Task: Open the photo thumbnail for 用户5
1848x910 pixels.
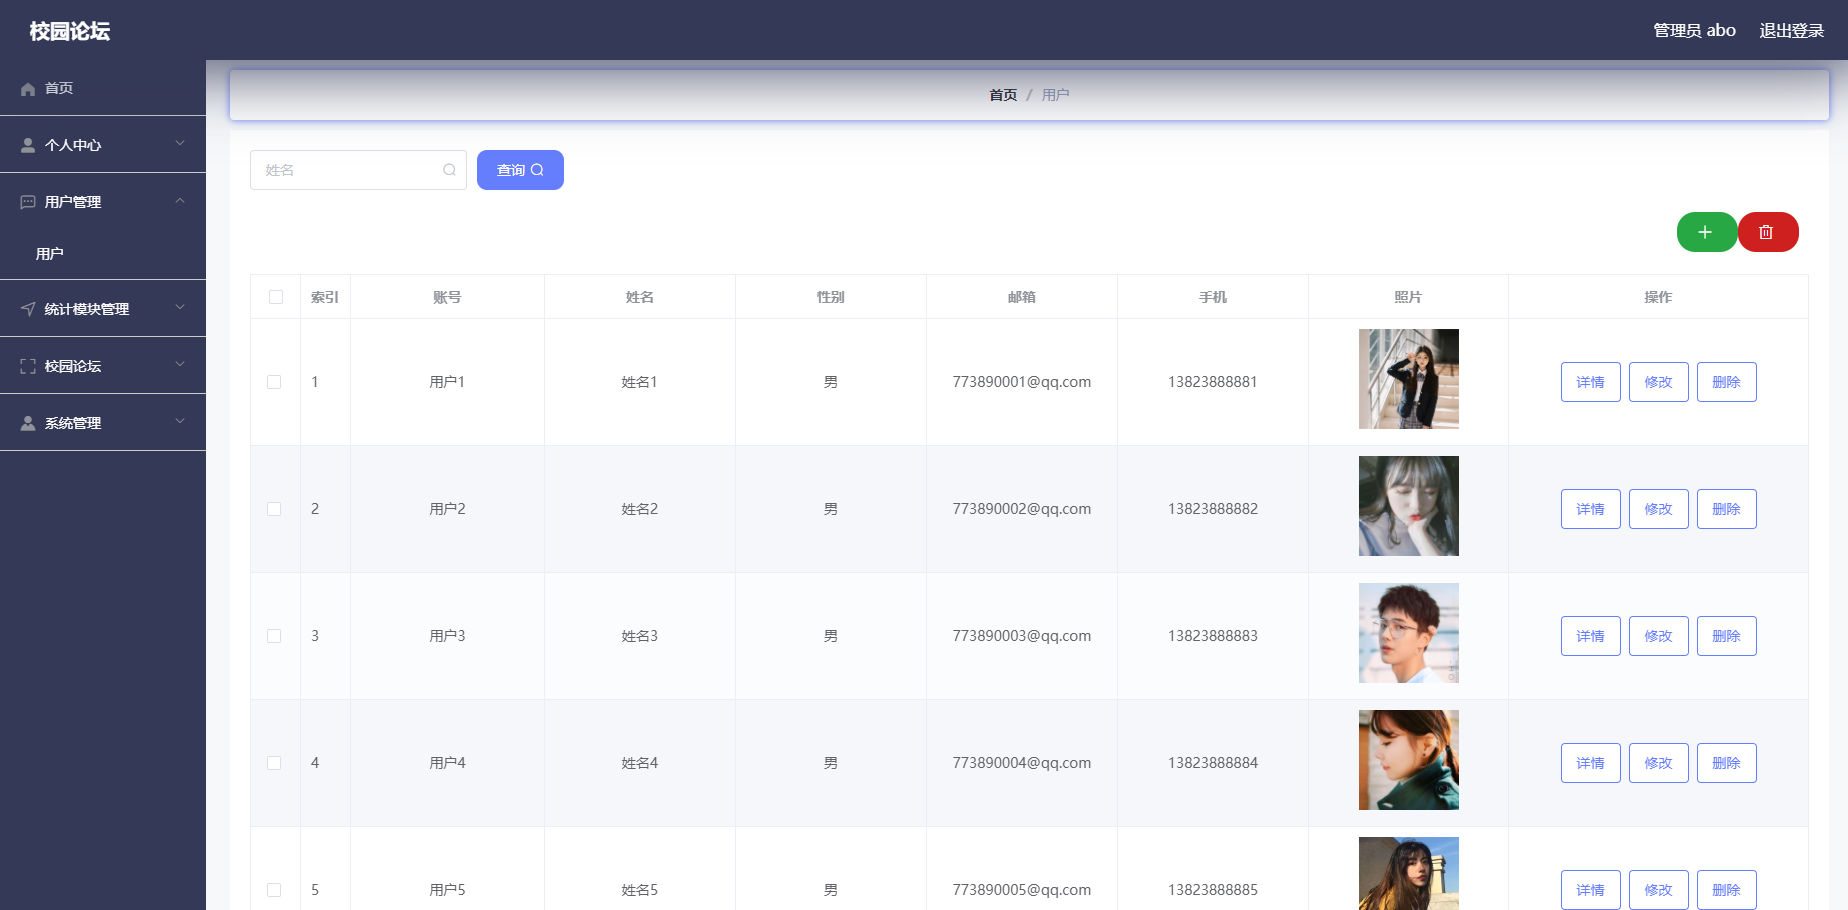Action: [x=1409, y=873]
